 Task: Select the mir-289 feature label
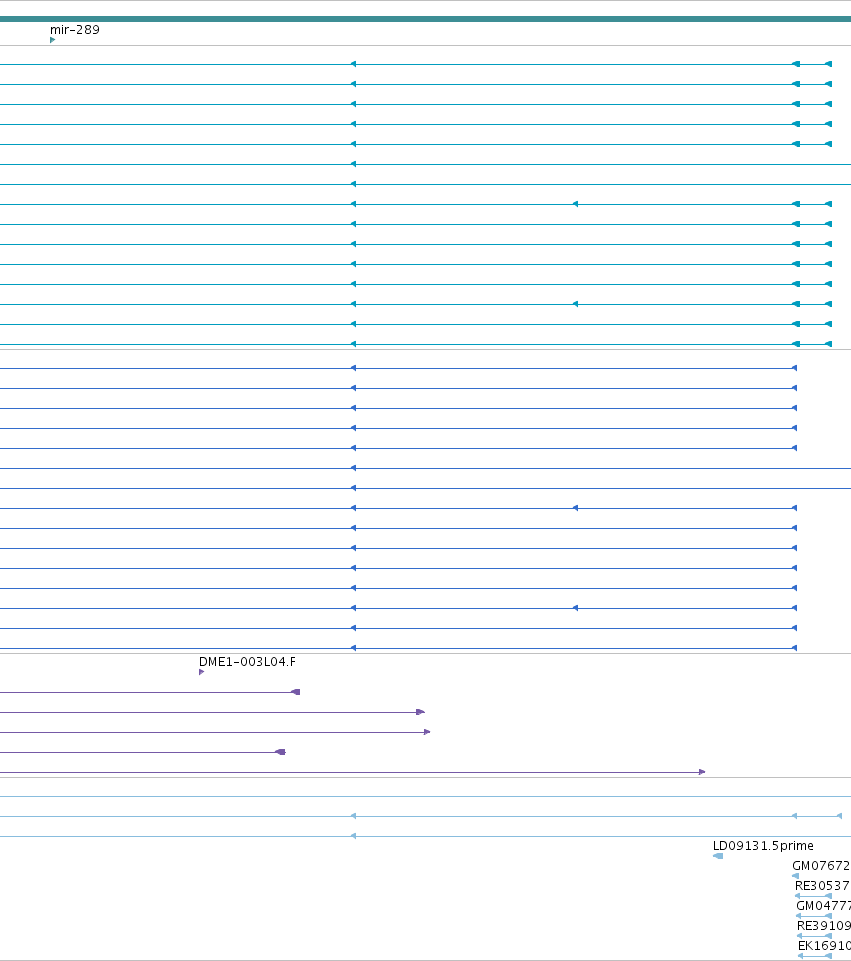[75, 29]
